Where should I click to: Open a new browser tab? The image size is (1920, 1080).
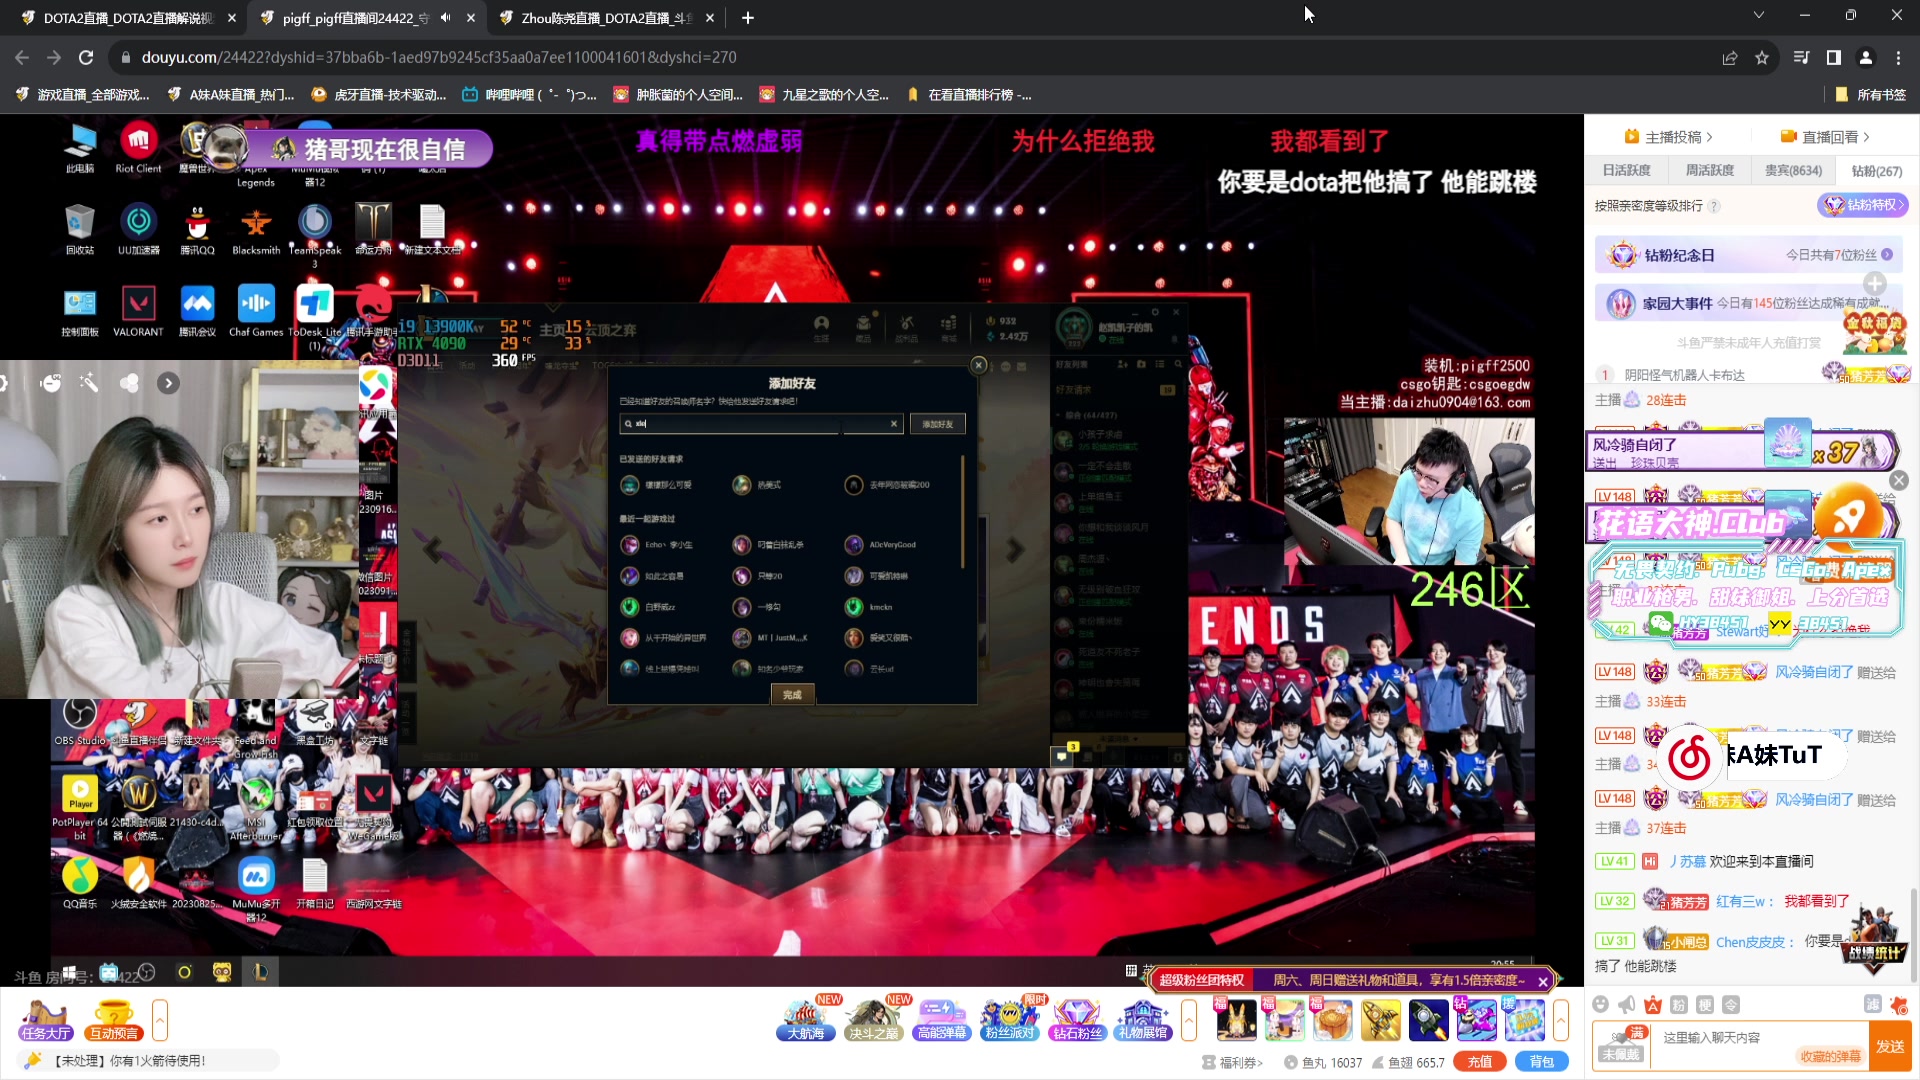tap(748, 18)
